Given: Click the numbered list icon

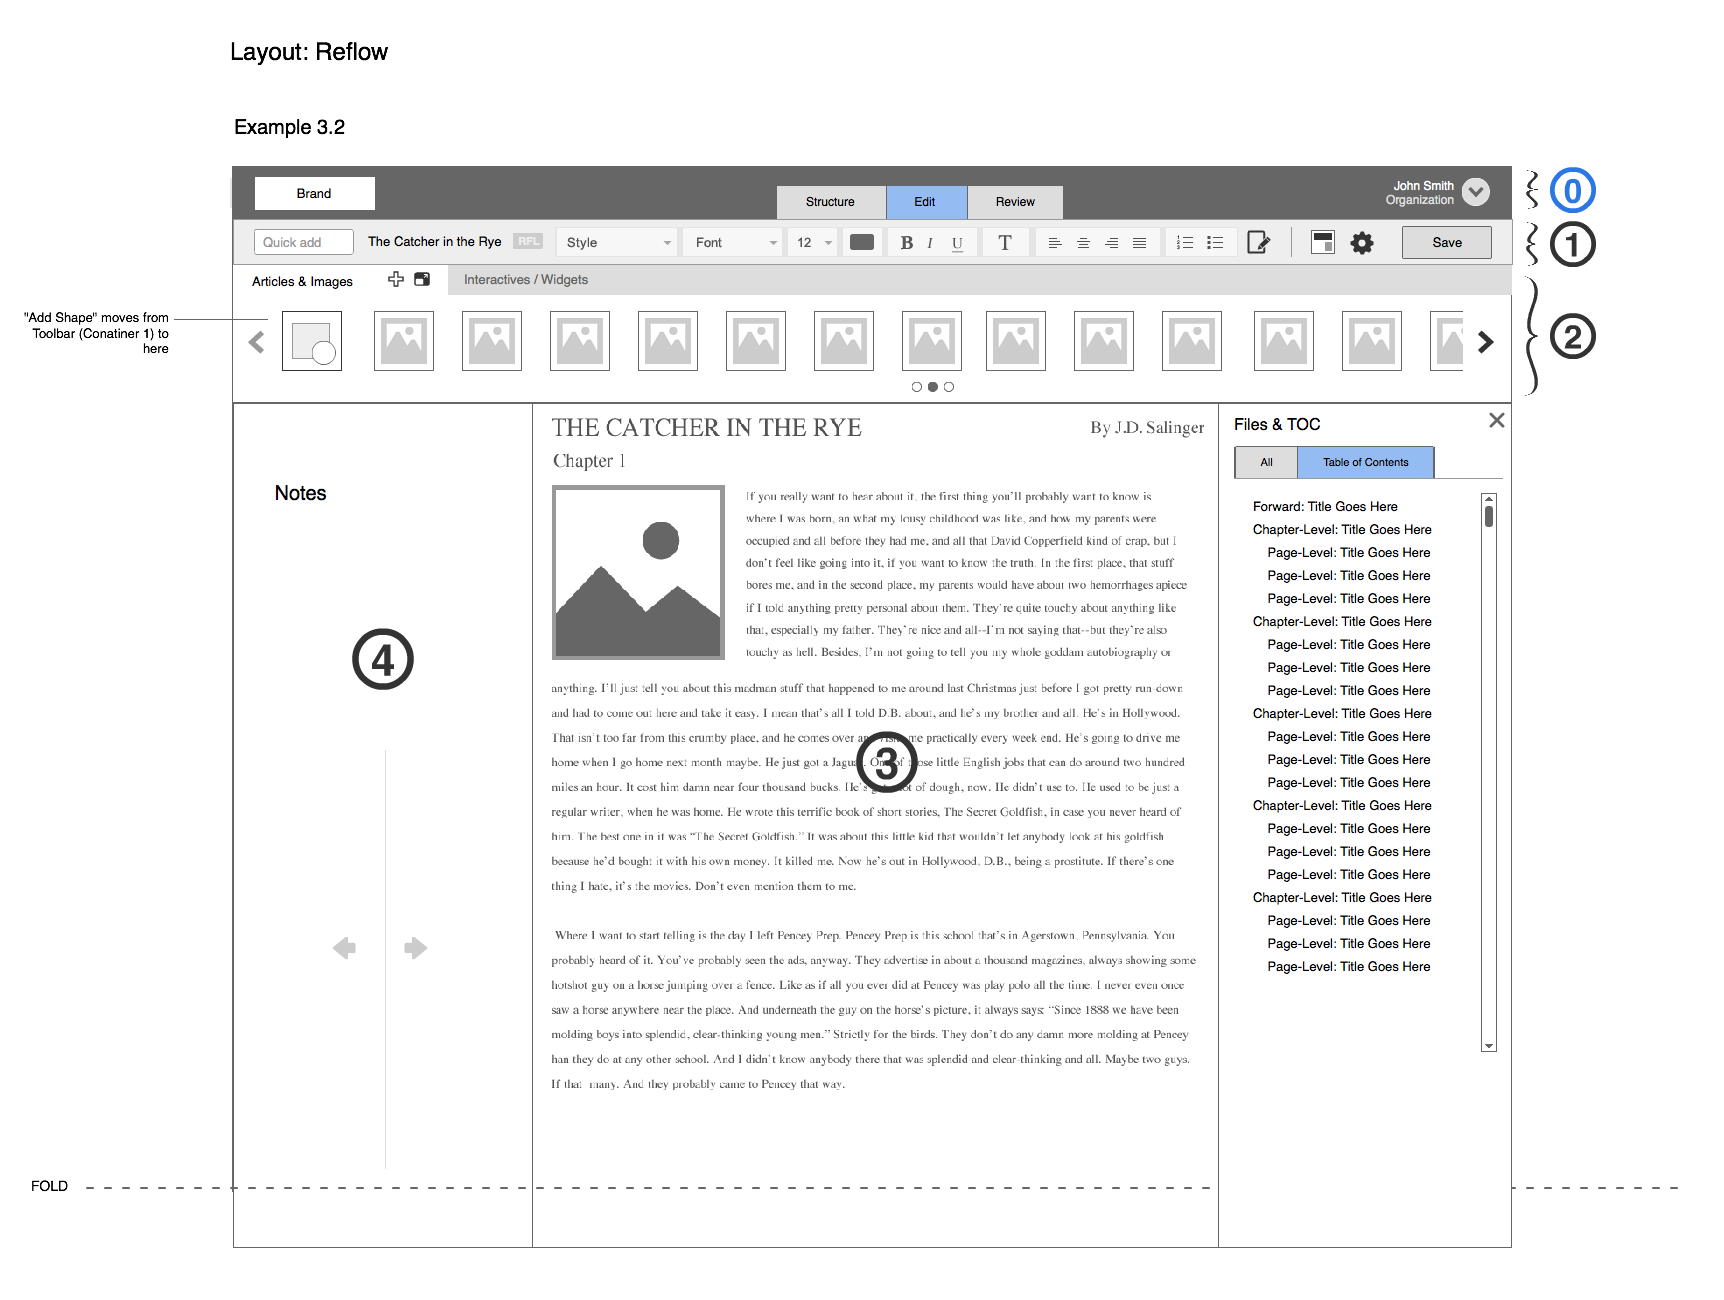Looking at the screenshot, I should [x=1185, y=243].
